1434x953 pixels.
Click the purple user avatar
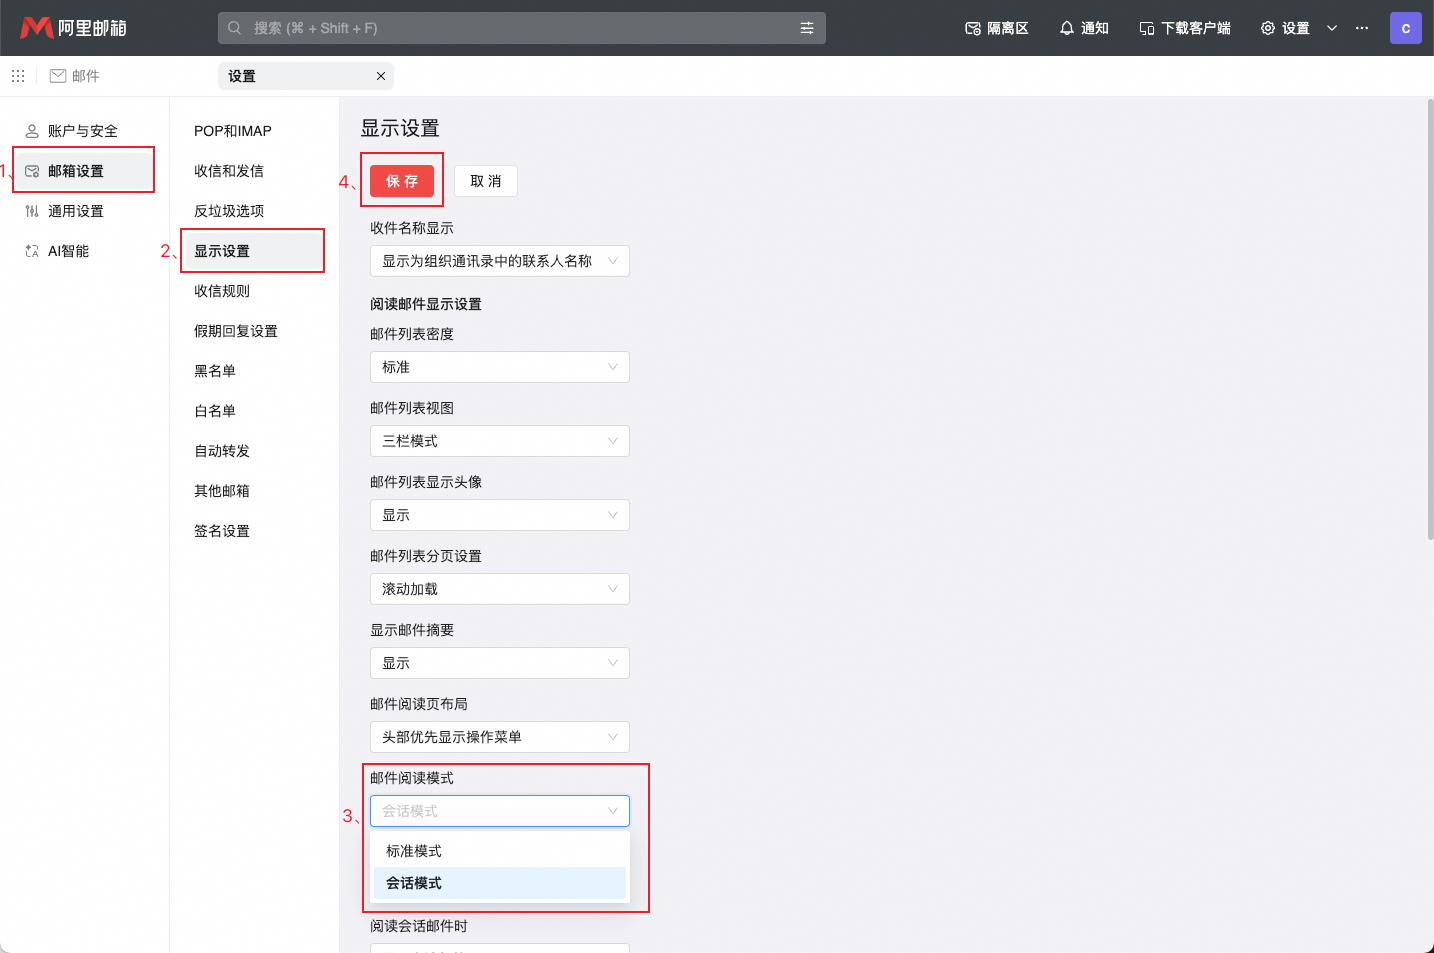click(1405, 28)
